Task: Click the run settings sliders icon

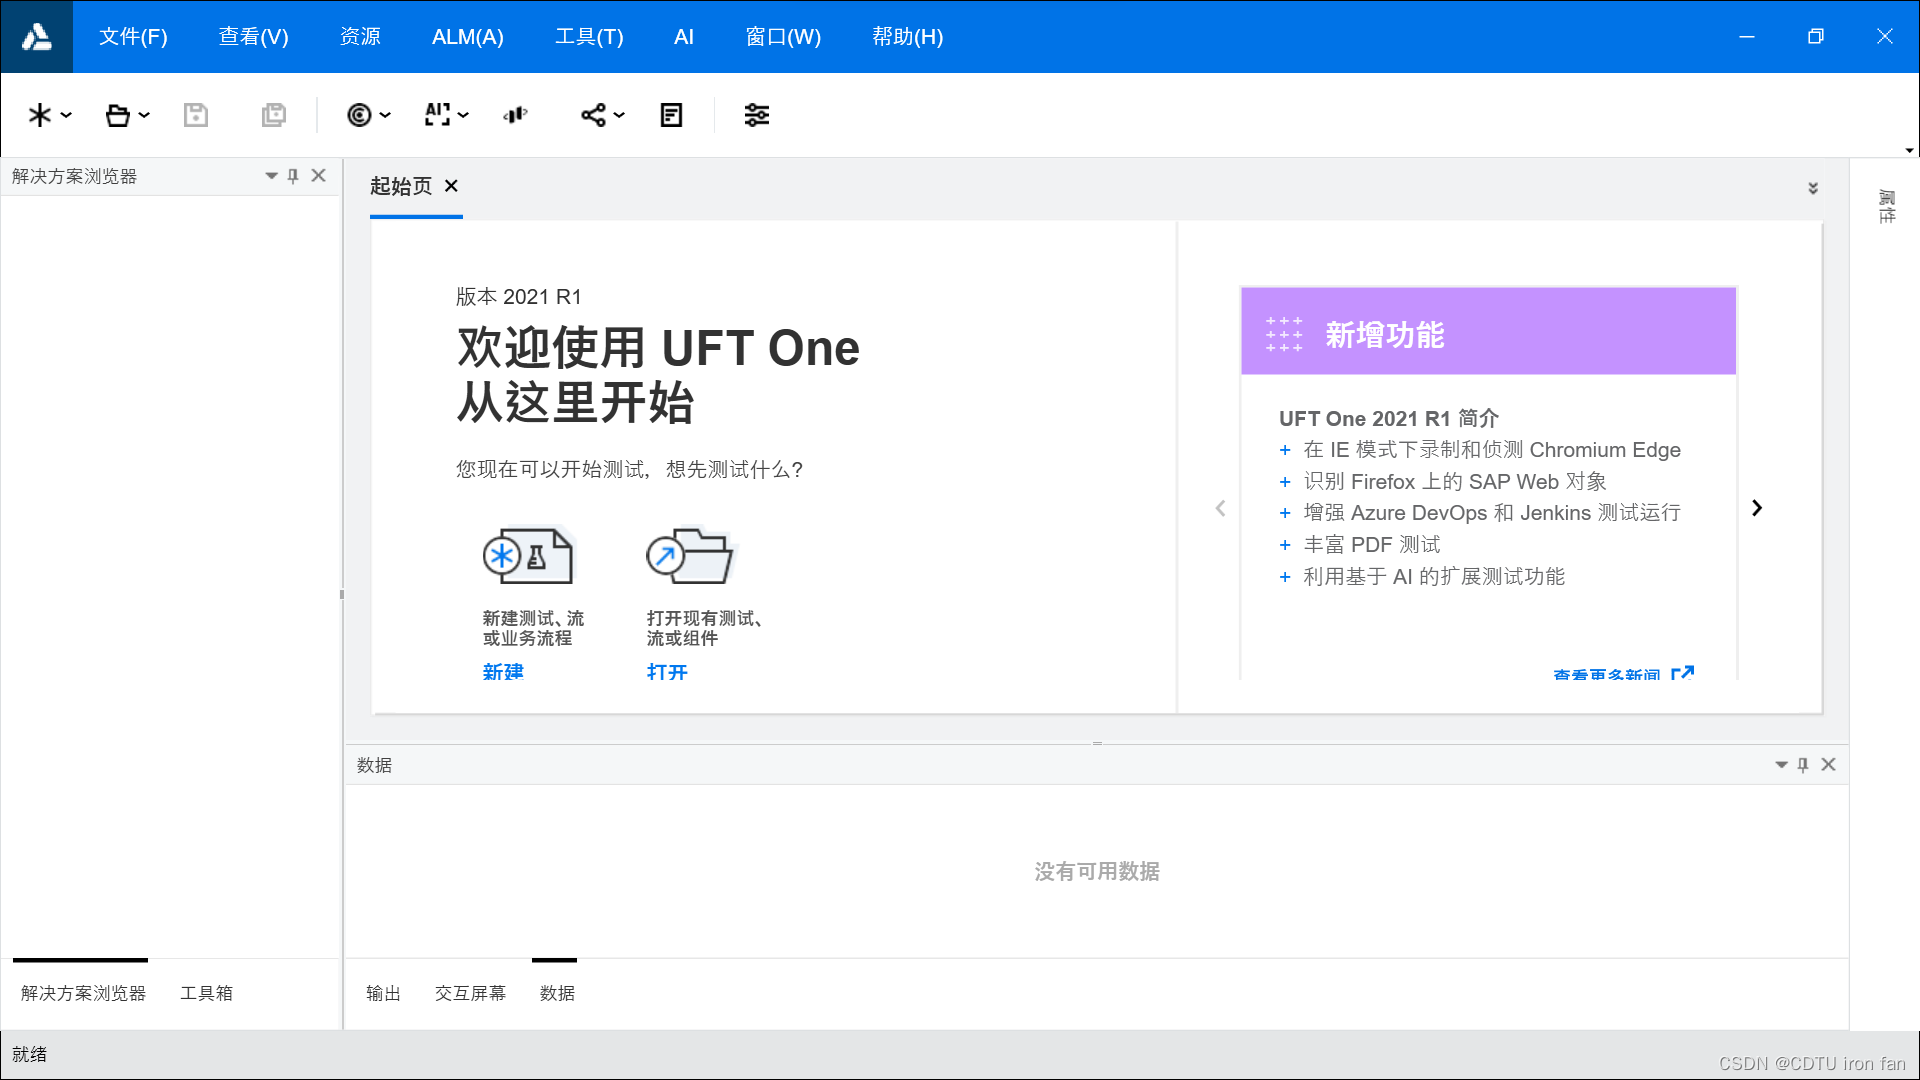Action: pyautogui.click(x=757, y=115)
